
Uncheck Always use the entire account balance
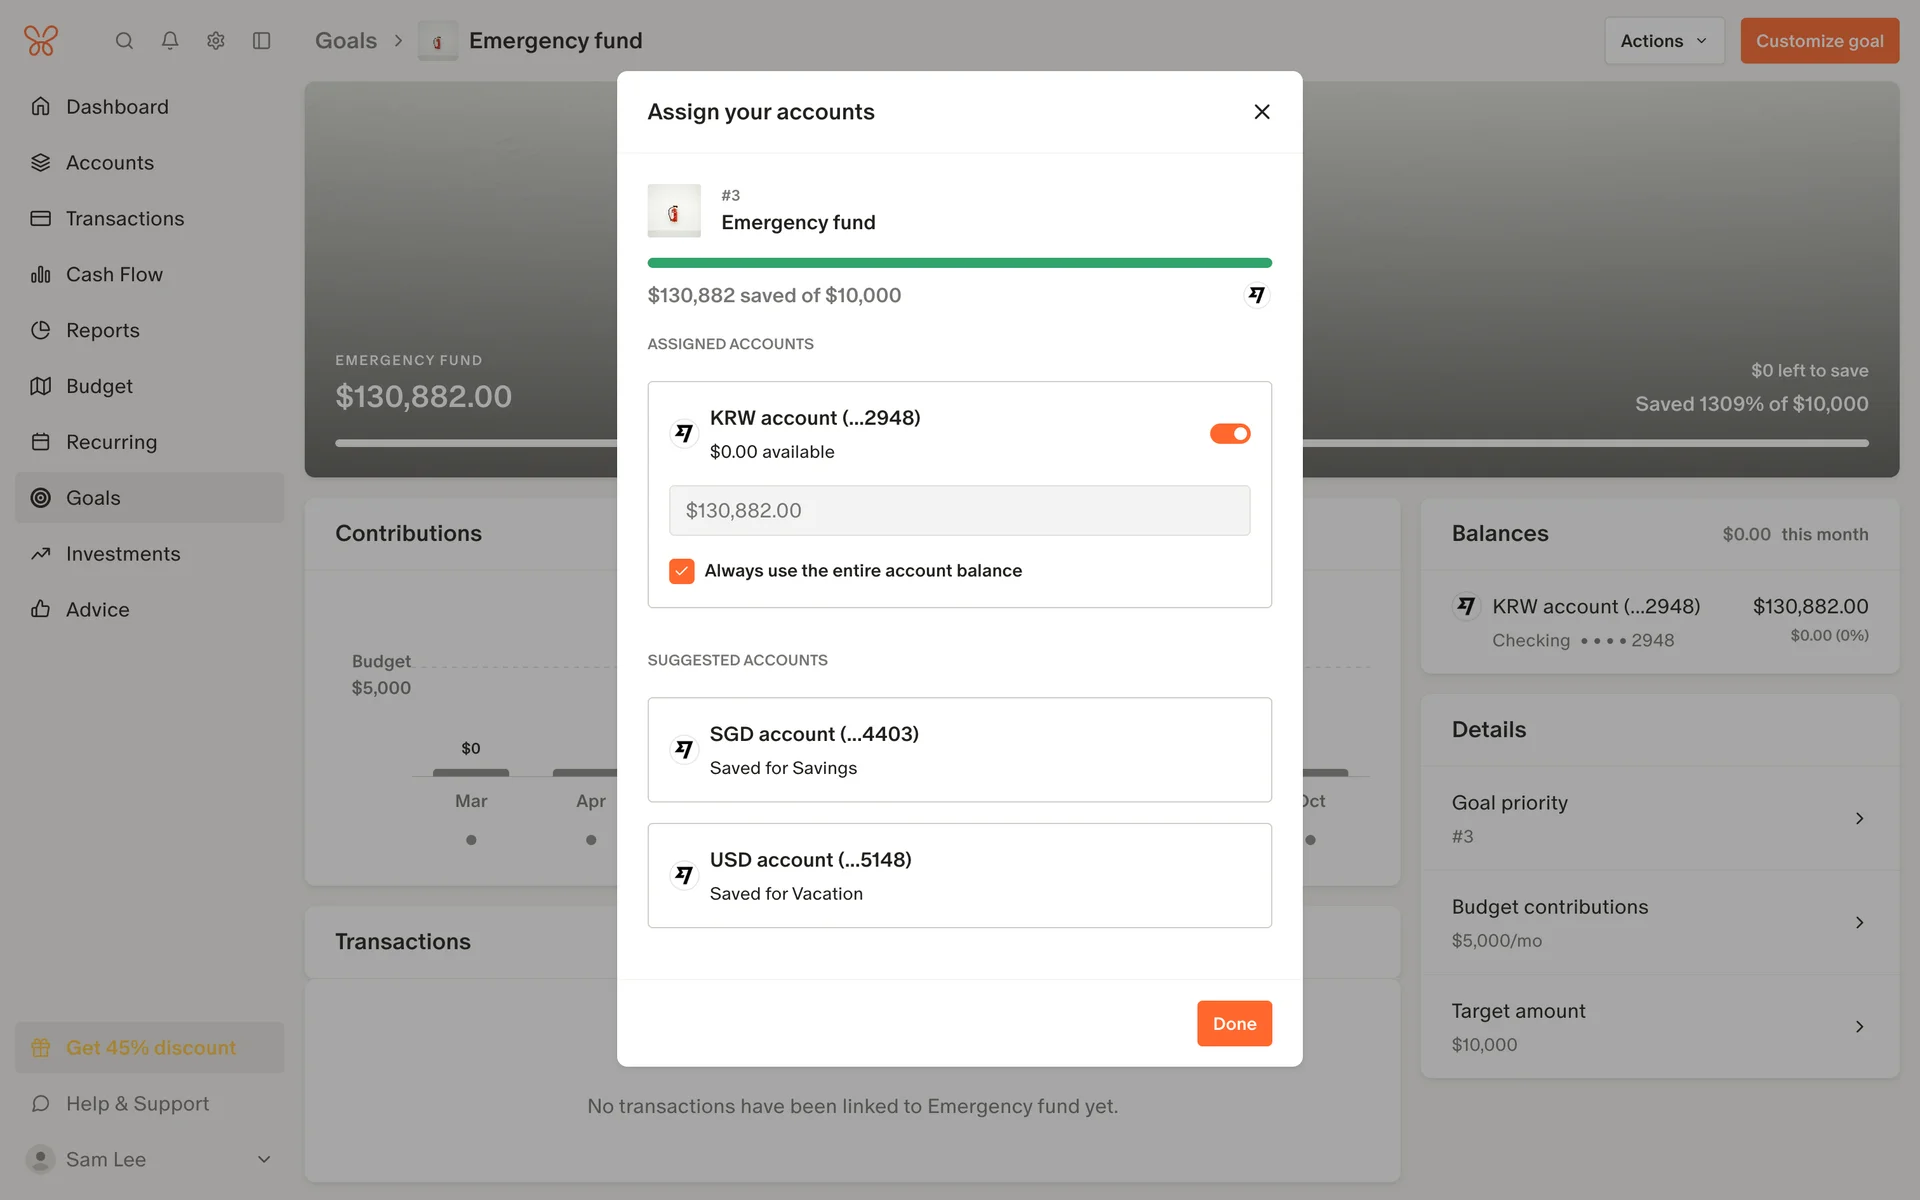682,571
